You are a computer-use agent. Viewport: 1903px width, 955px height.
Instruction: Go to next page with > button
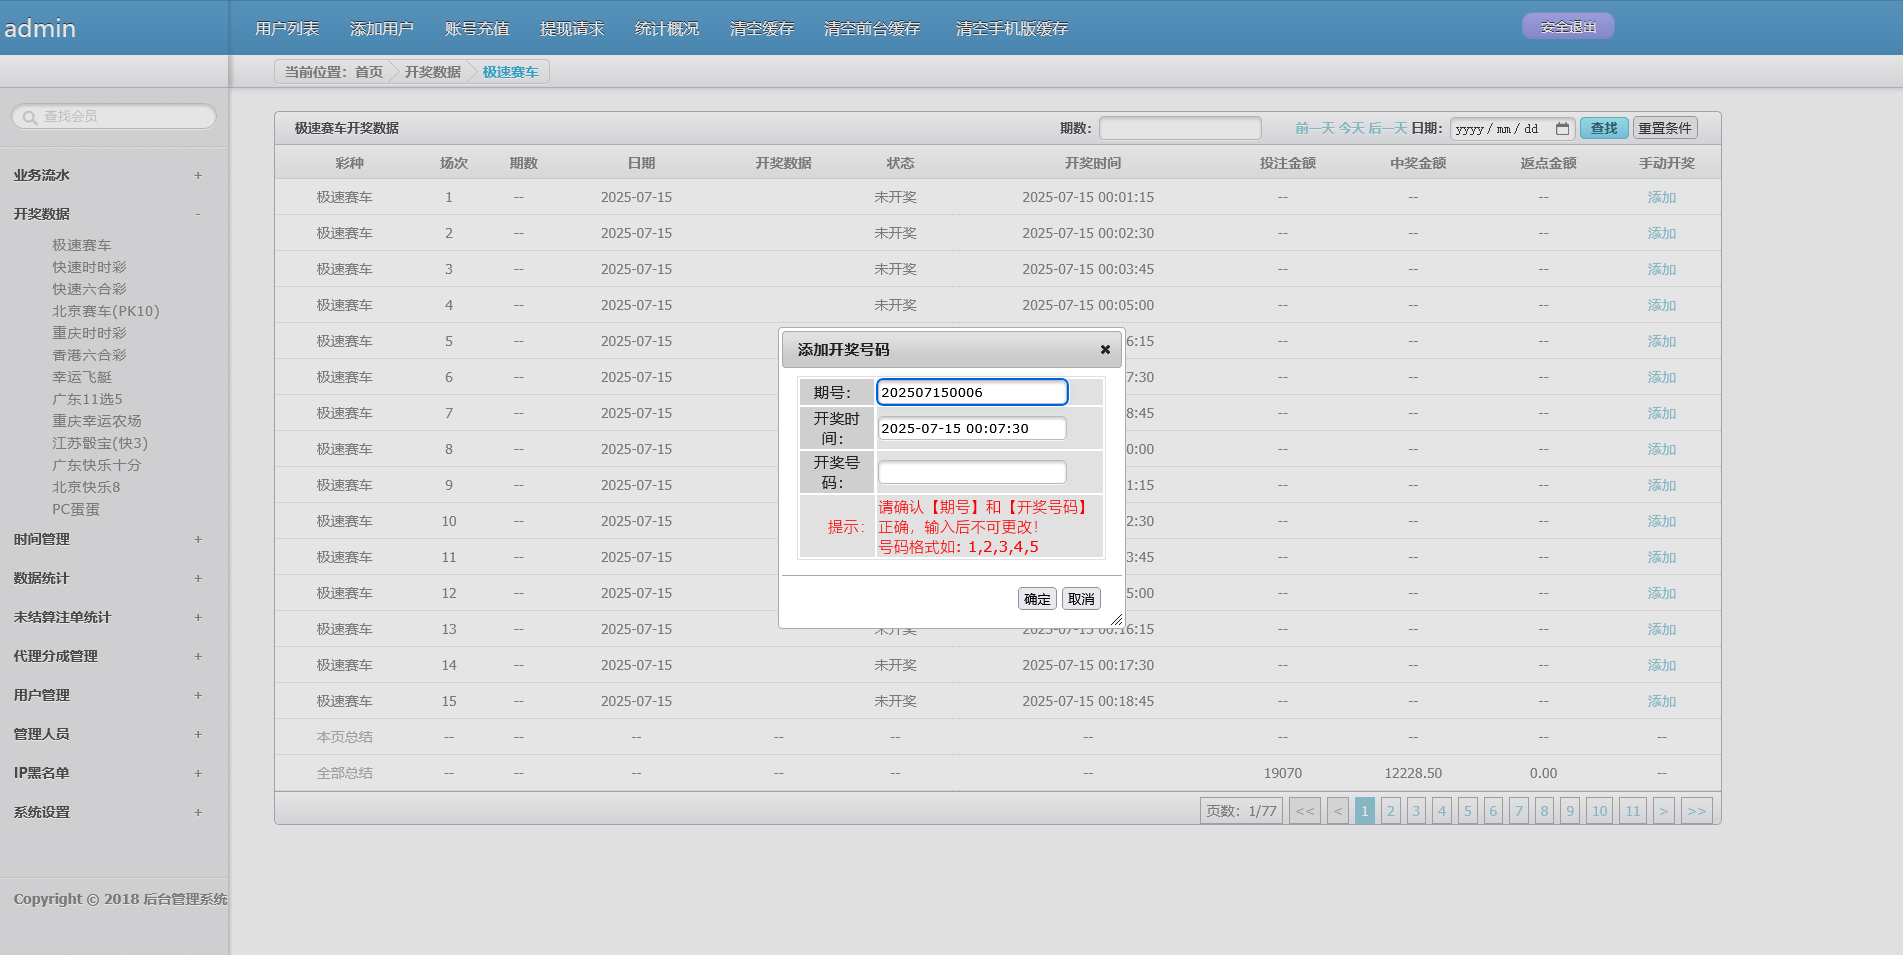coord(1664,811)
